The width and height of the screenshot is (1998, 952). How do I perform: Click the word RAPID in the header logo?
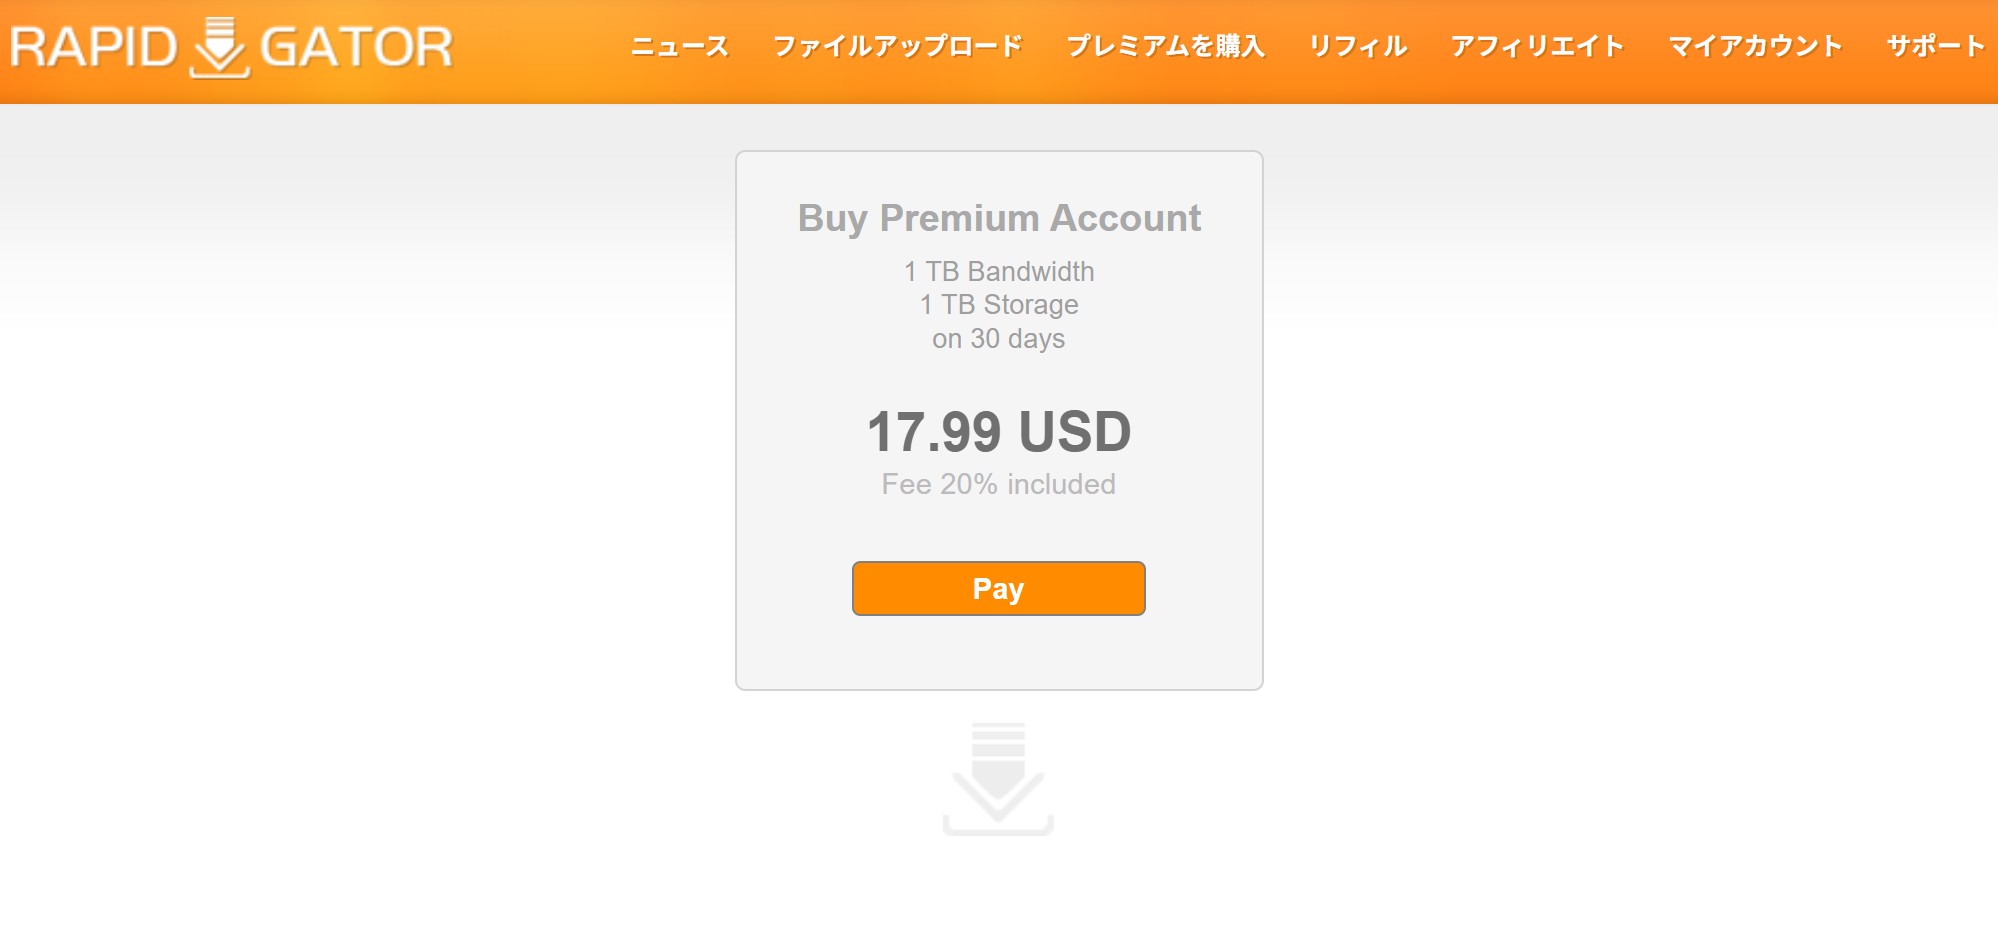[93, 47]
